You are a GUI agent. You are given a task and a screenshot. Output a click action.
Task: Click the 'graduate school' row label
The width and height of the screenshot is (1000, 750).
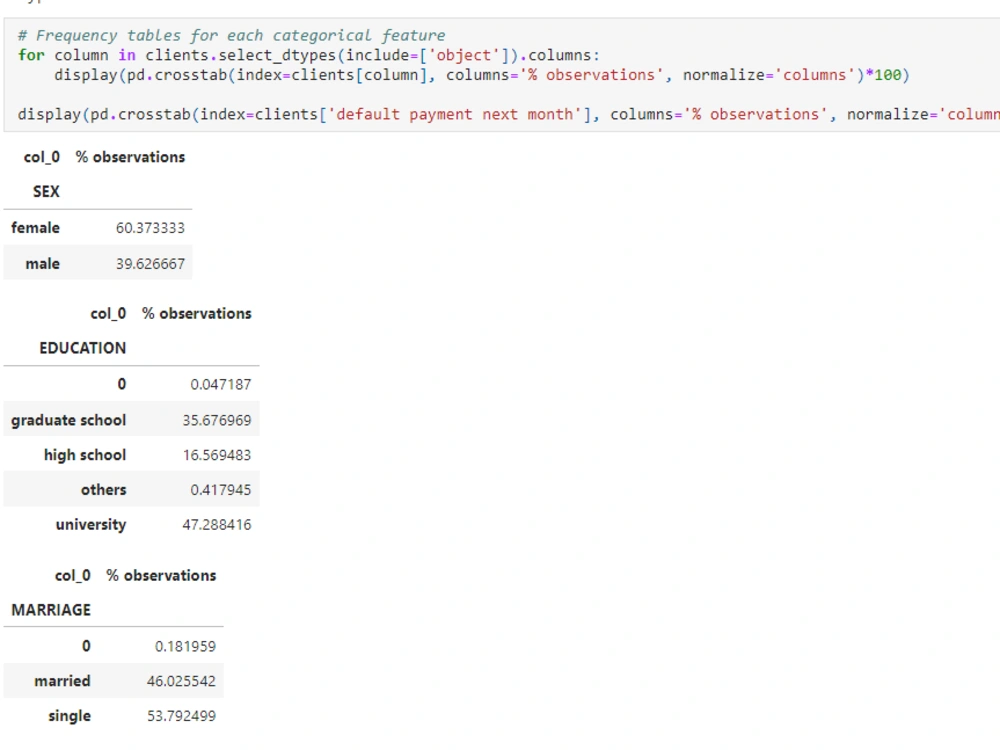click(x=69, y=420)
